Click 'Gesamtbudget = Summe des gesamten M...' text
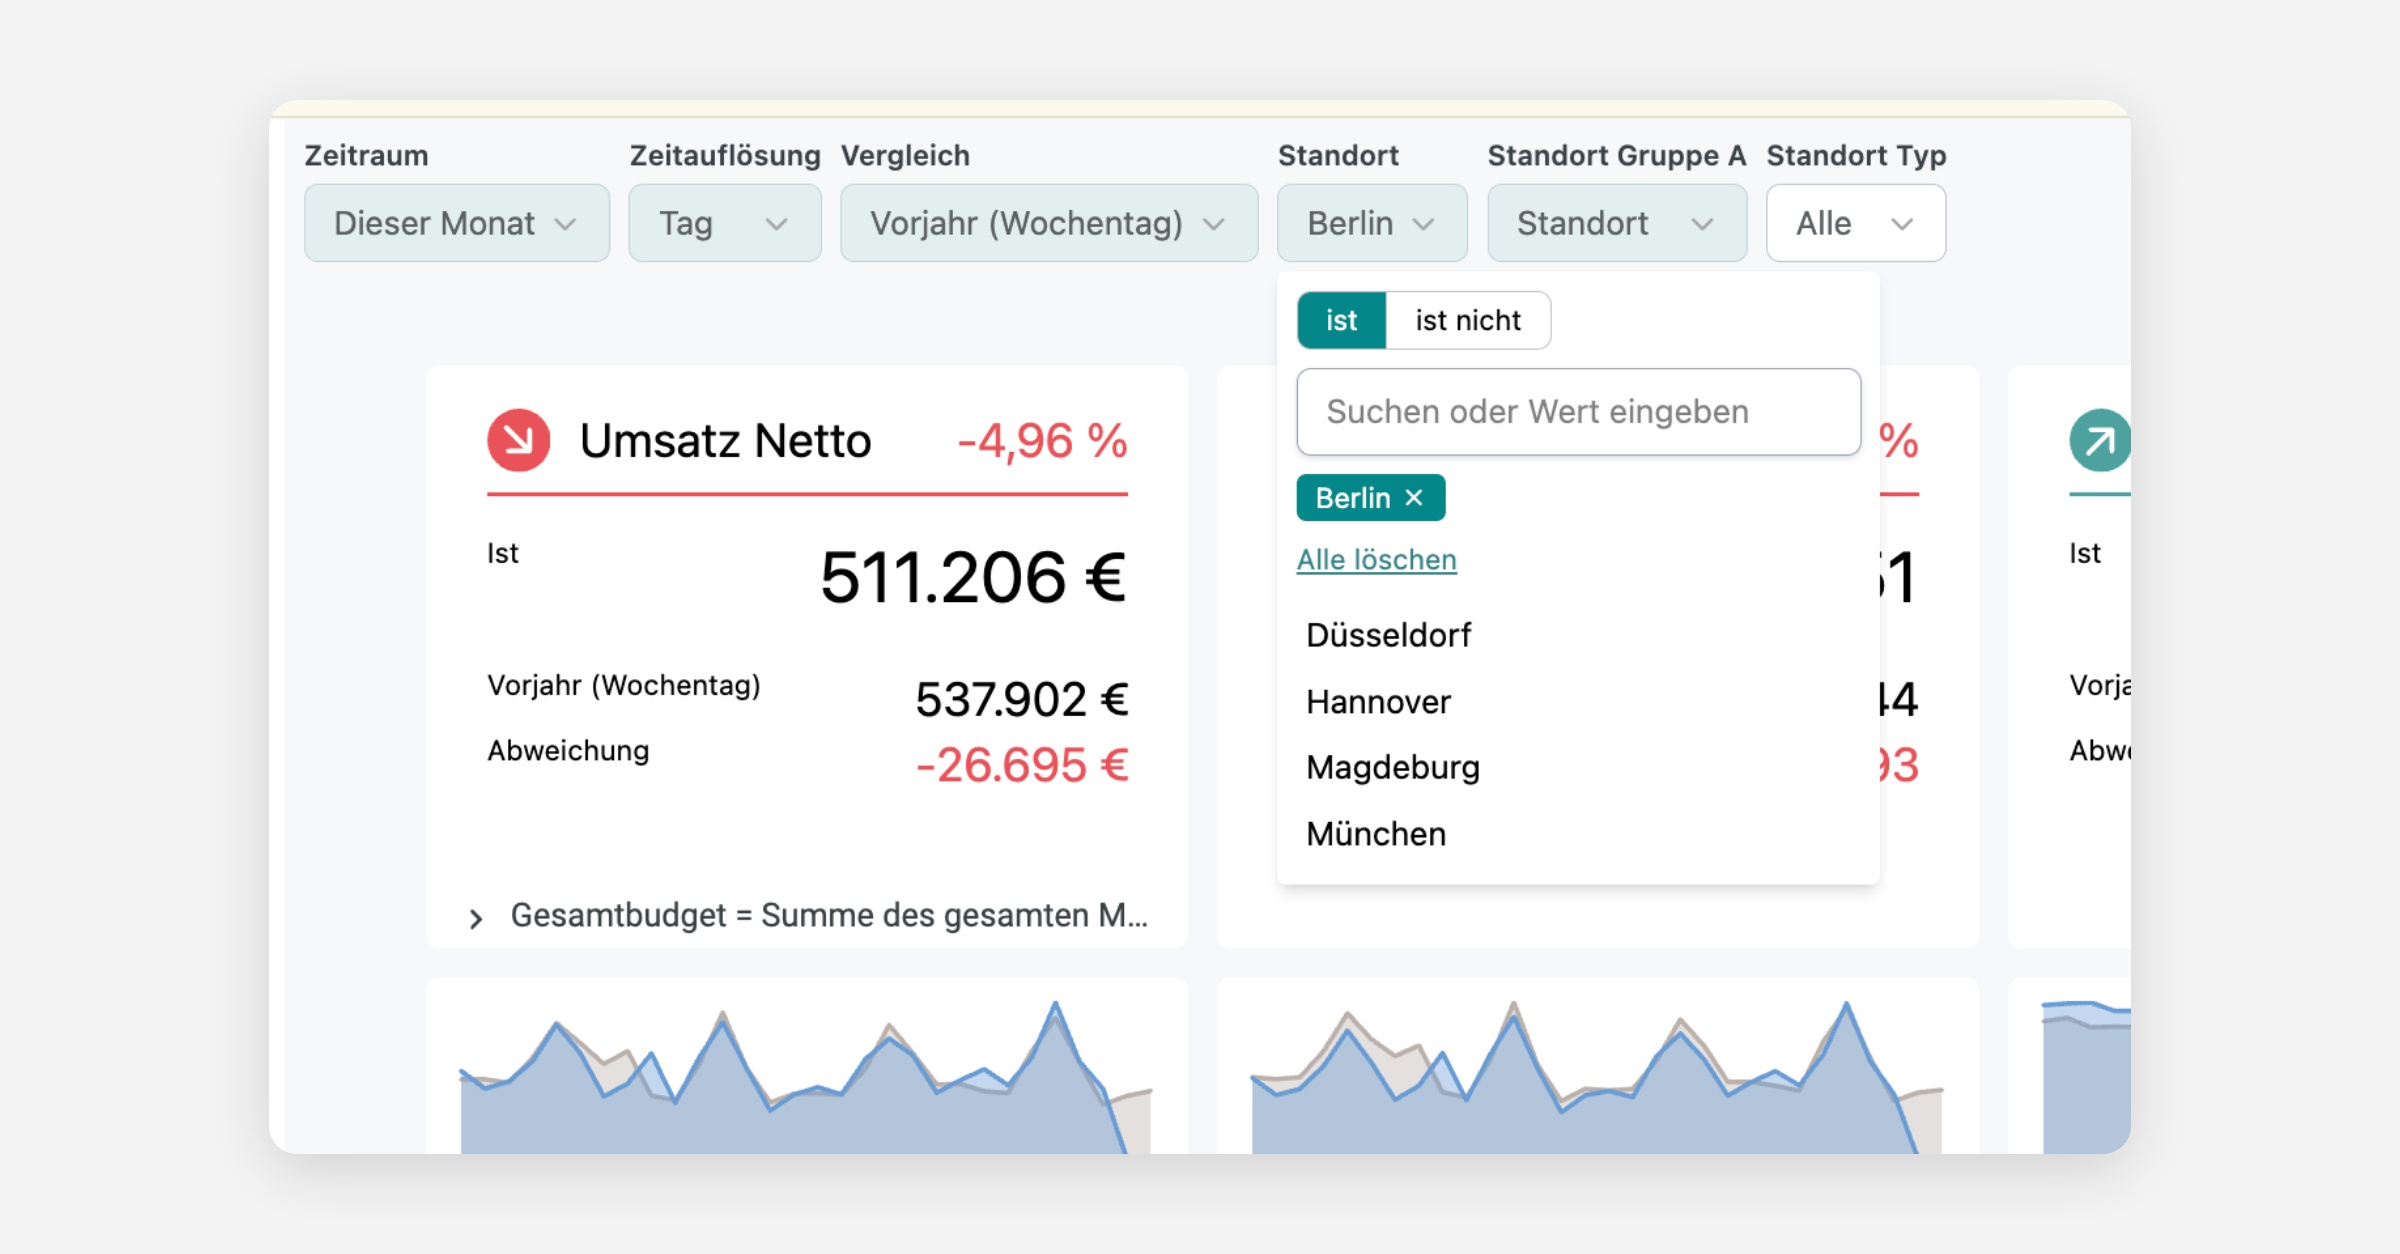Viewport: 2400px width, 1254px height. pyautogui.click(x=829, y=915)
